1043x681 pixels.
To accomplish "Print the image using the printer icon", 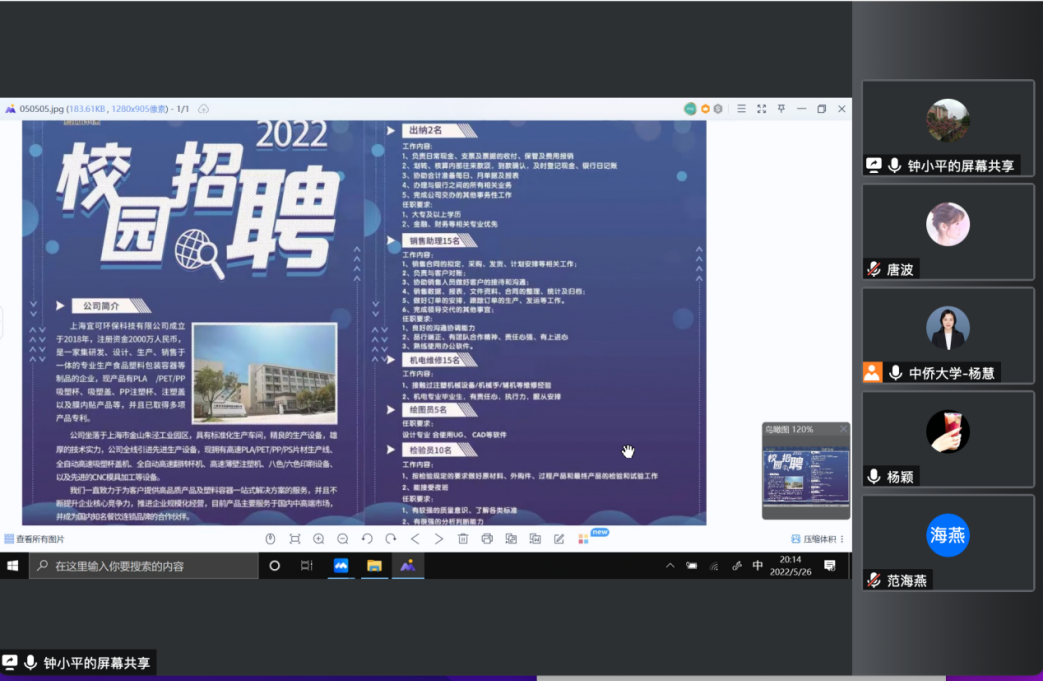I will click(x=487, y=539).
